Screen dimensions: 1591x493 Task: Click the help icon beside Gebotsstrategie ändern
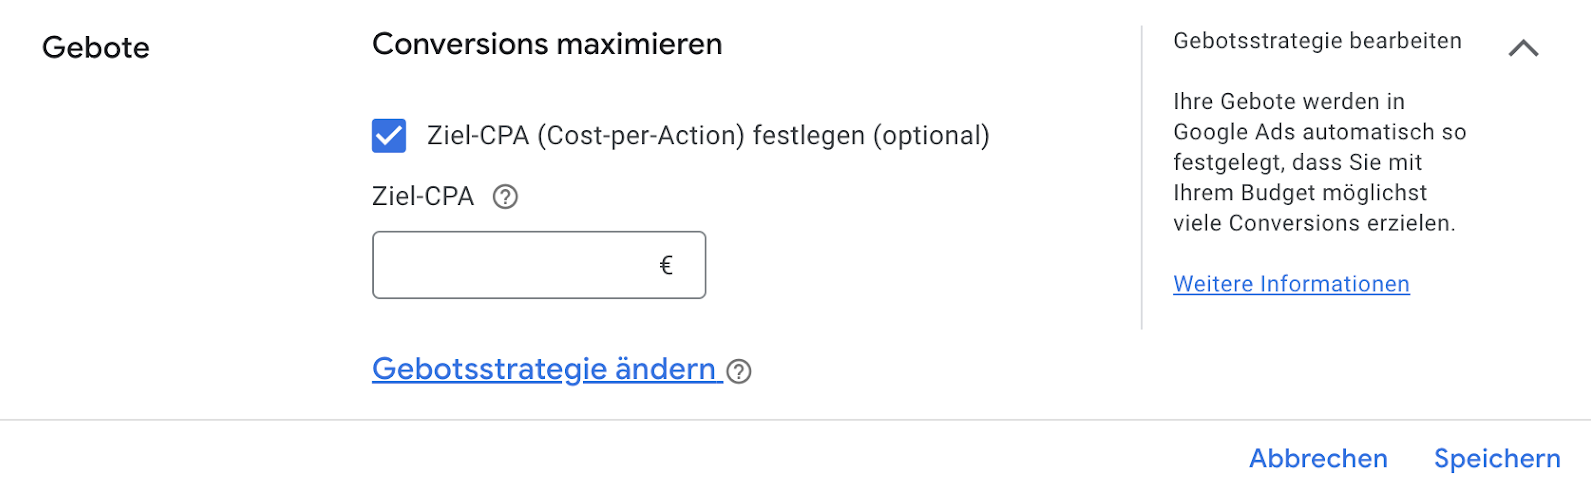739,372
